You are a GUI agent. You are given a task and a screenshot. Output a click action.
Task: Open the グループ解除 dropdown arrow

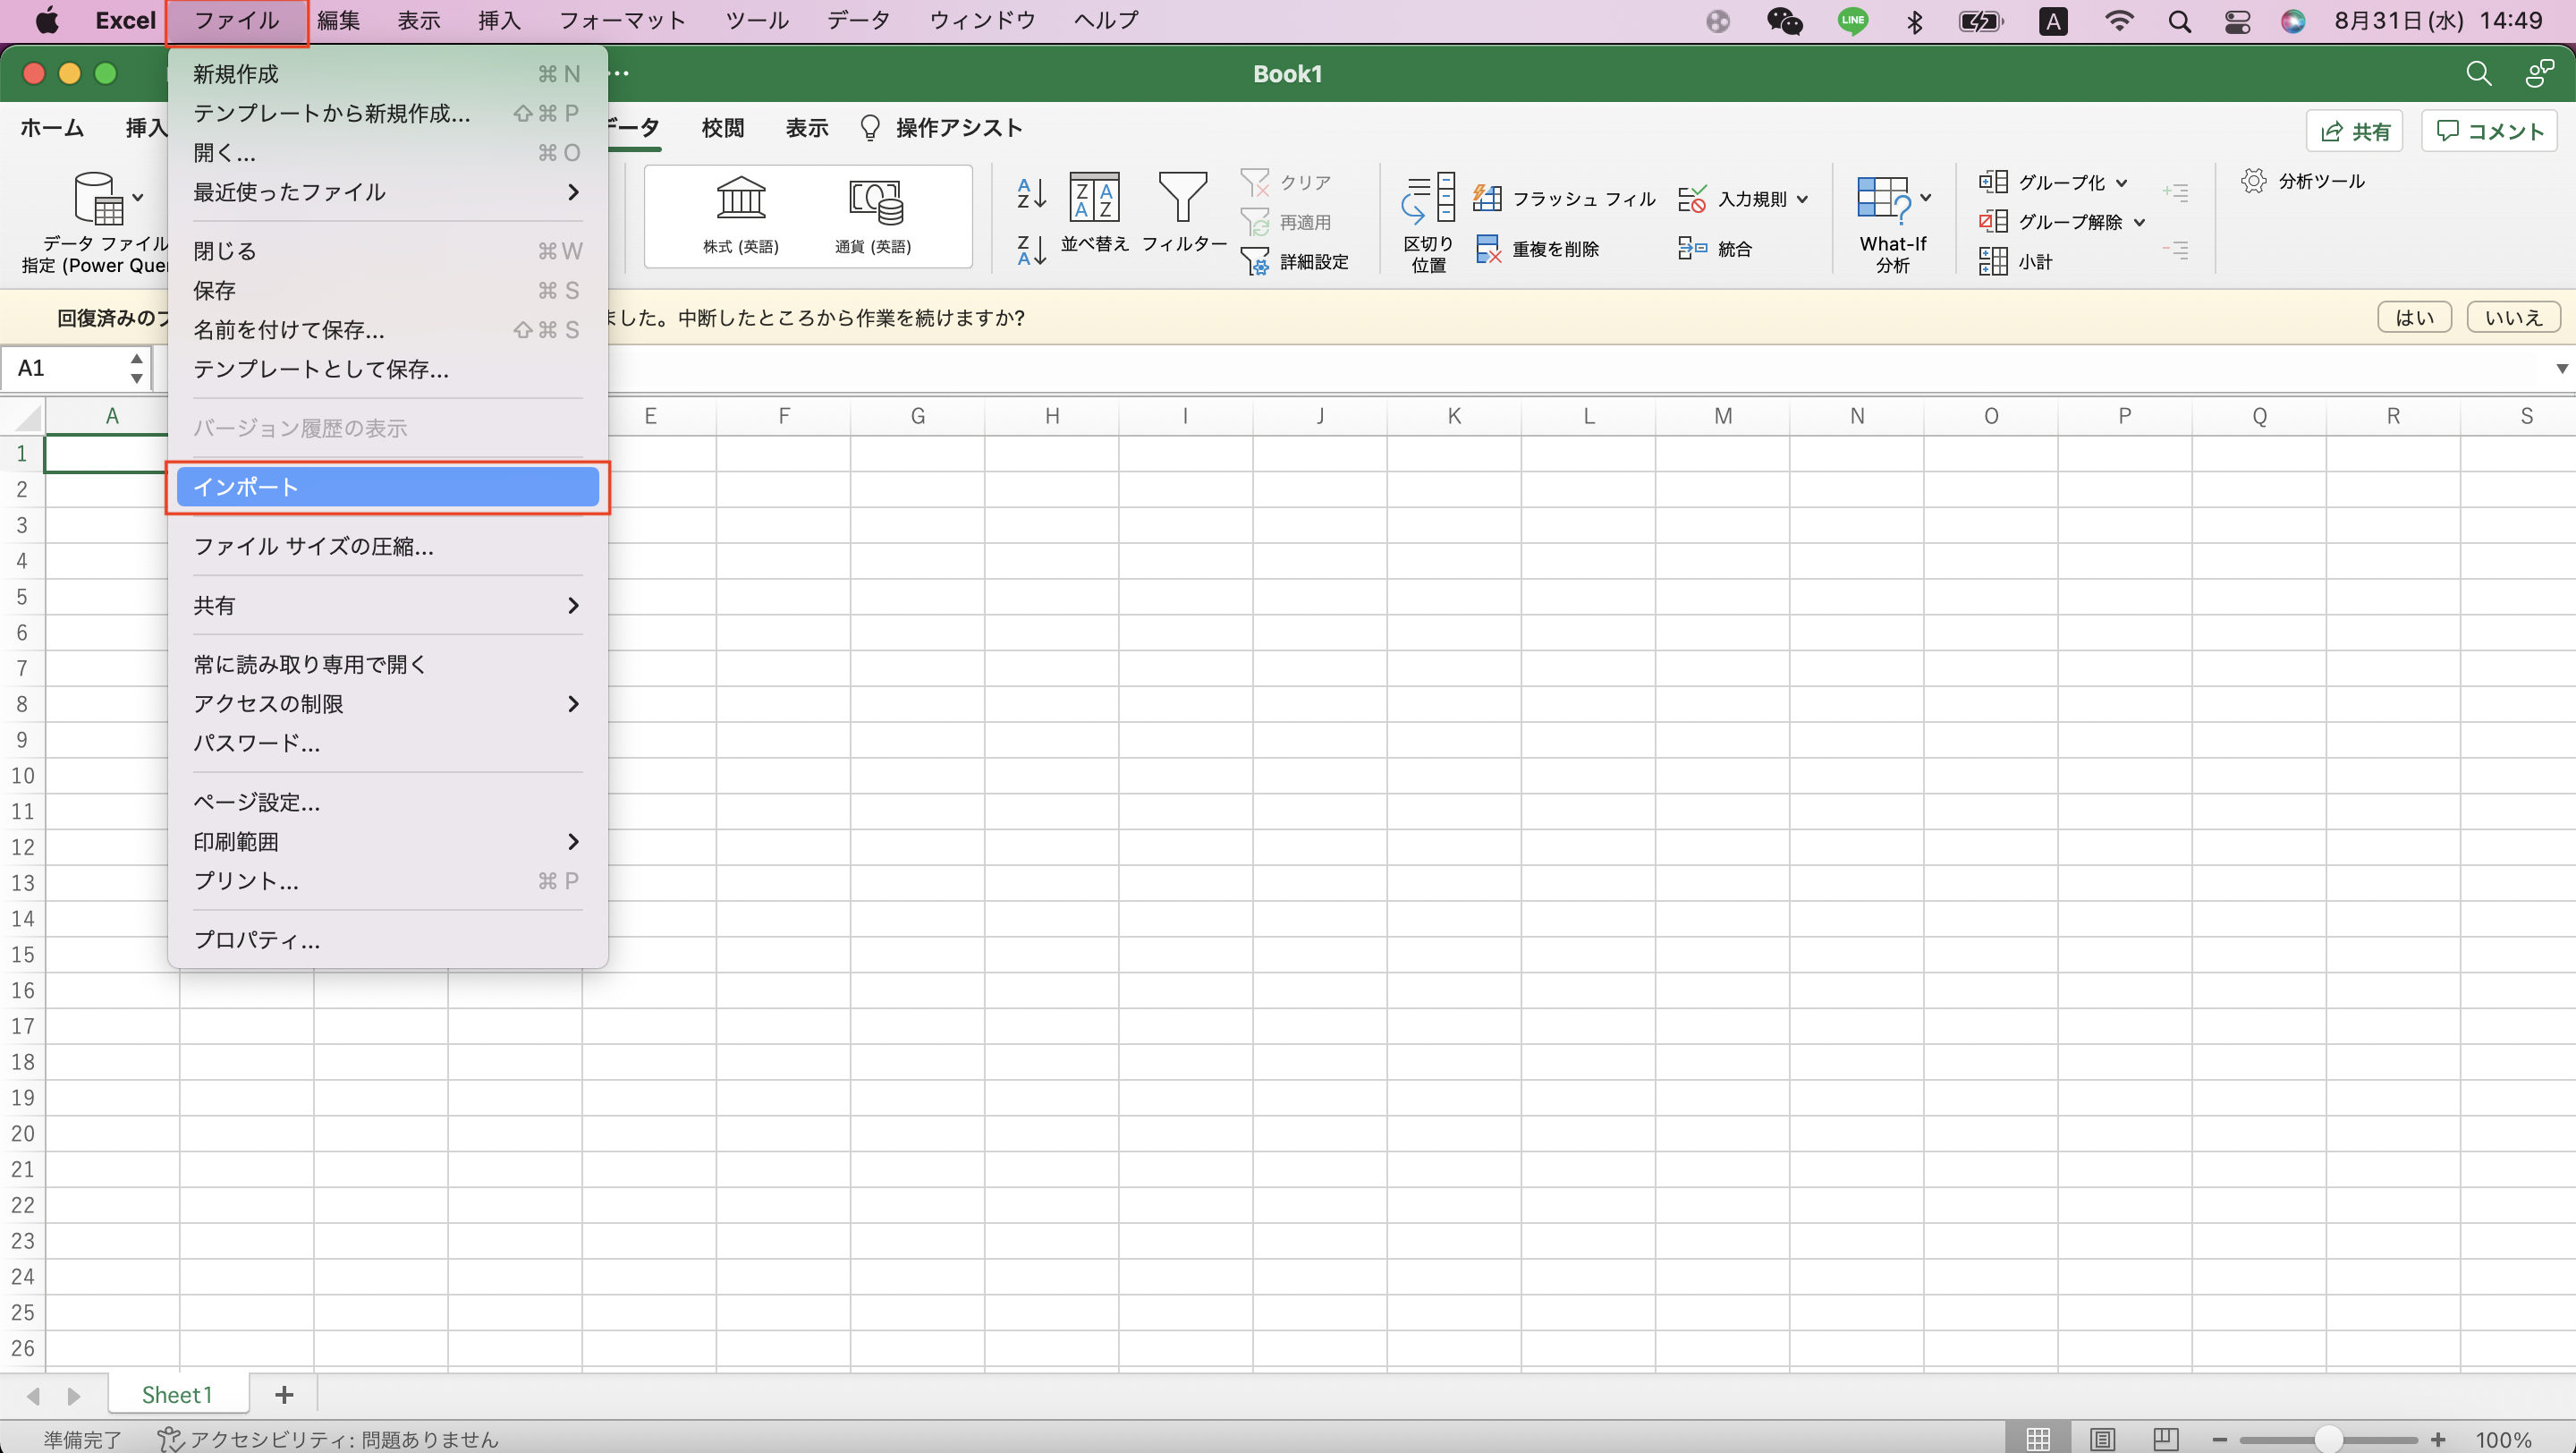(x=2139, y=222)
